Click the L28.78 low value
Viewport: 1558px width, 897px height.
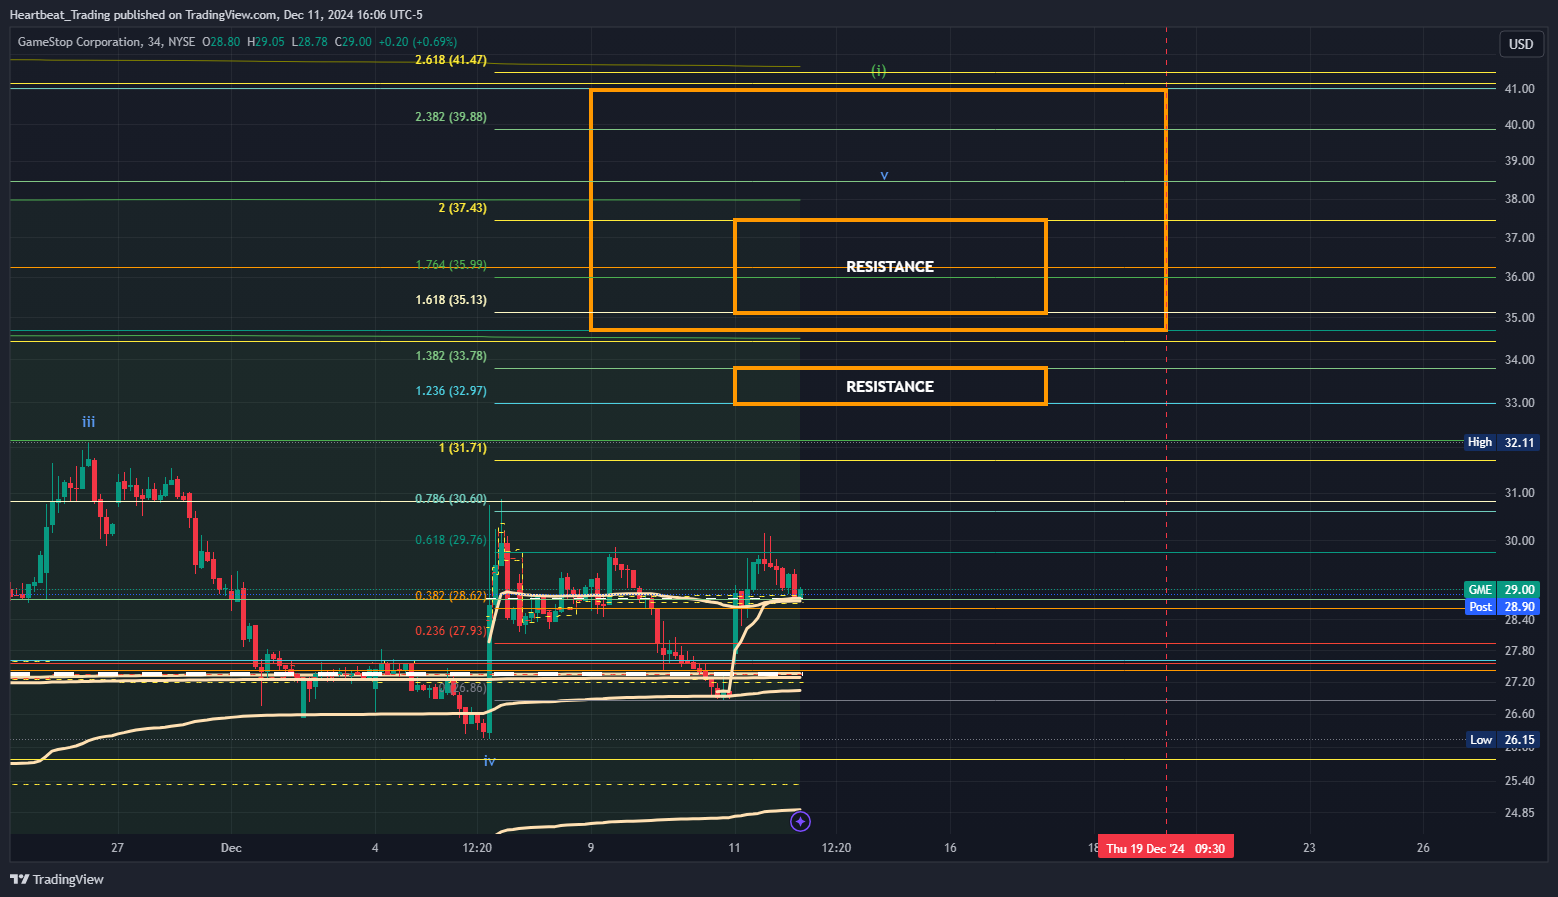click(x=310, y=42)
